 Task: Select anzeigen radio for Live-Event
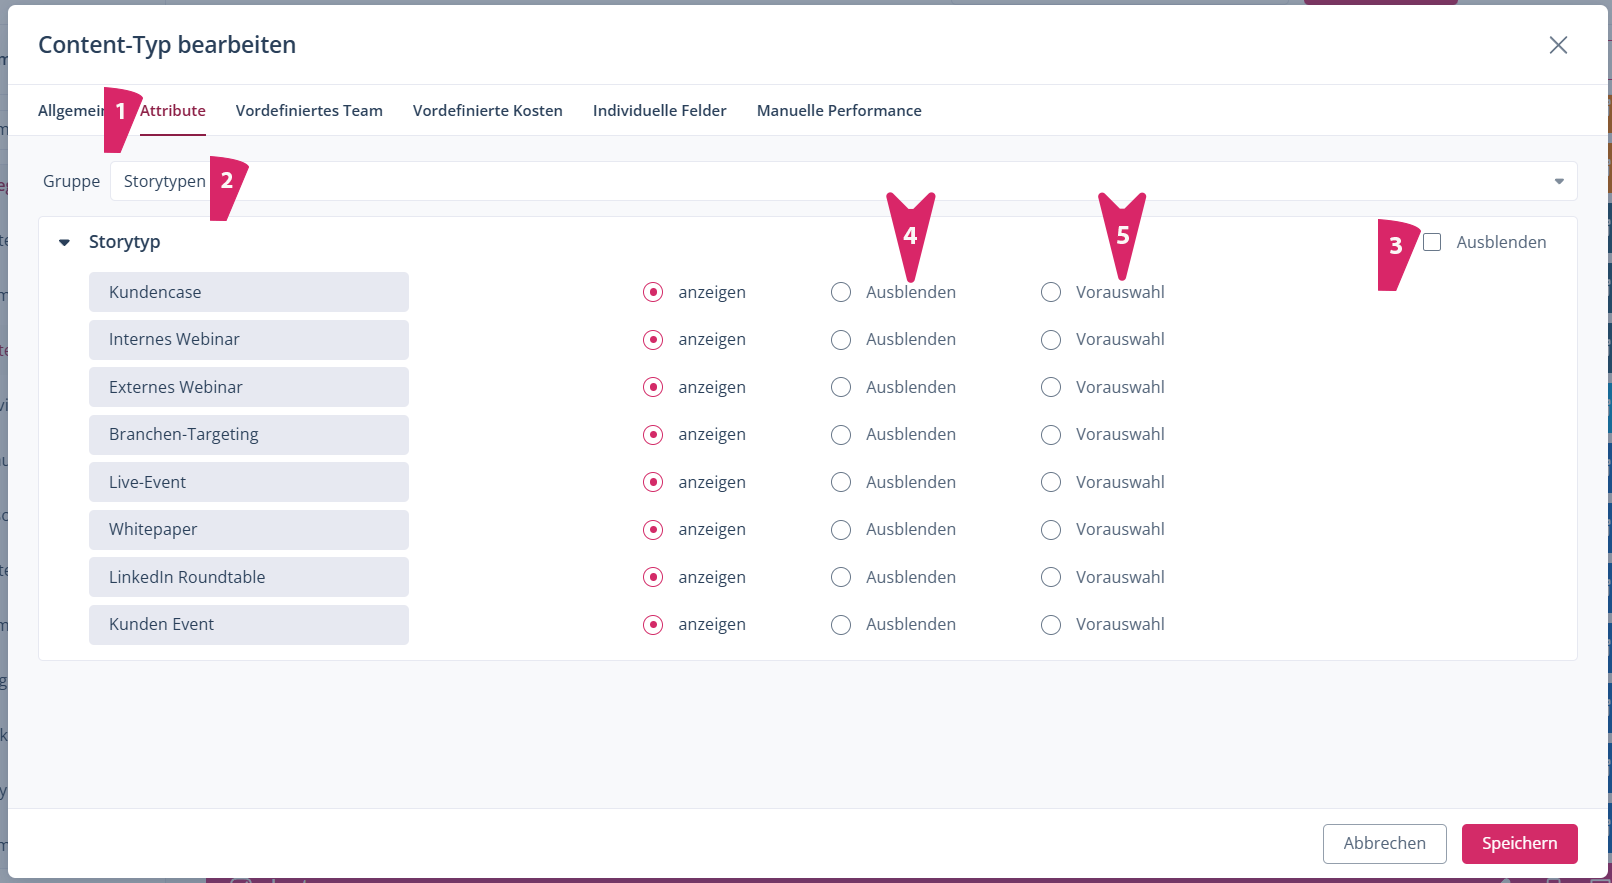point(653,482)
